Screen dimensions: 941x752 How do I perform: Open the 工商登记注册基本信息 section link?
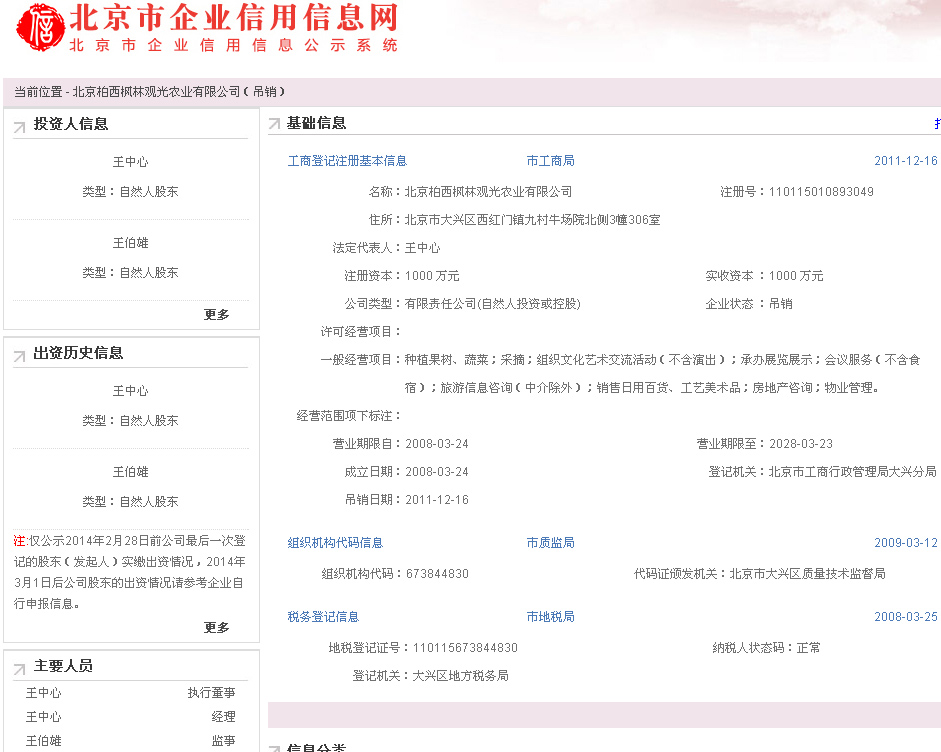click(347, 161)
